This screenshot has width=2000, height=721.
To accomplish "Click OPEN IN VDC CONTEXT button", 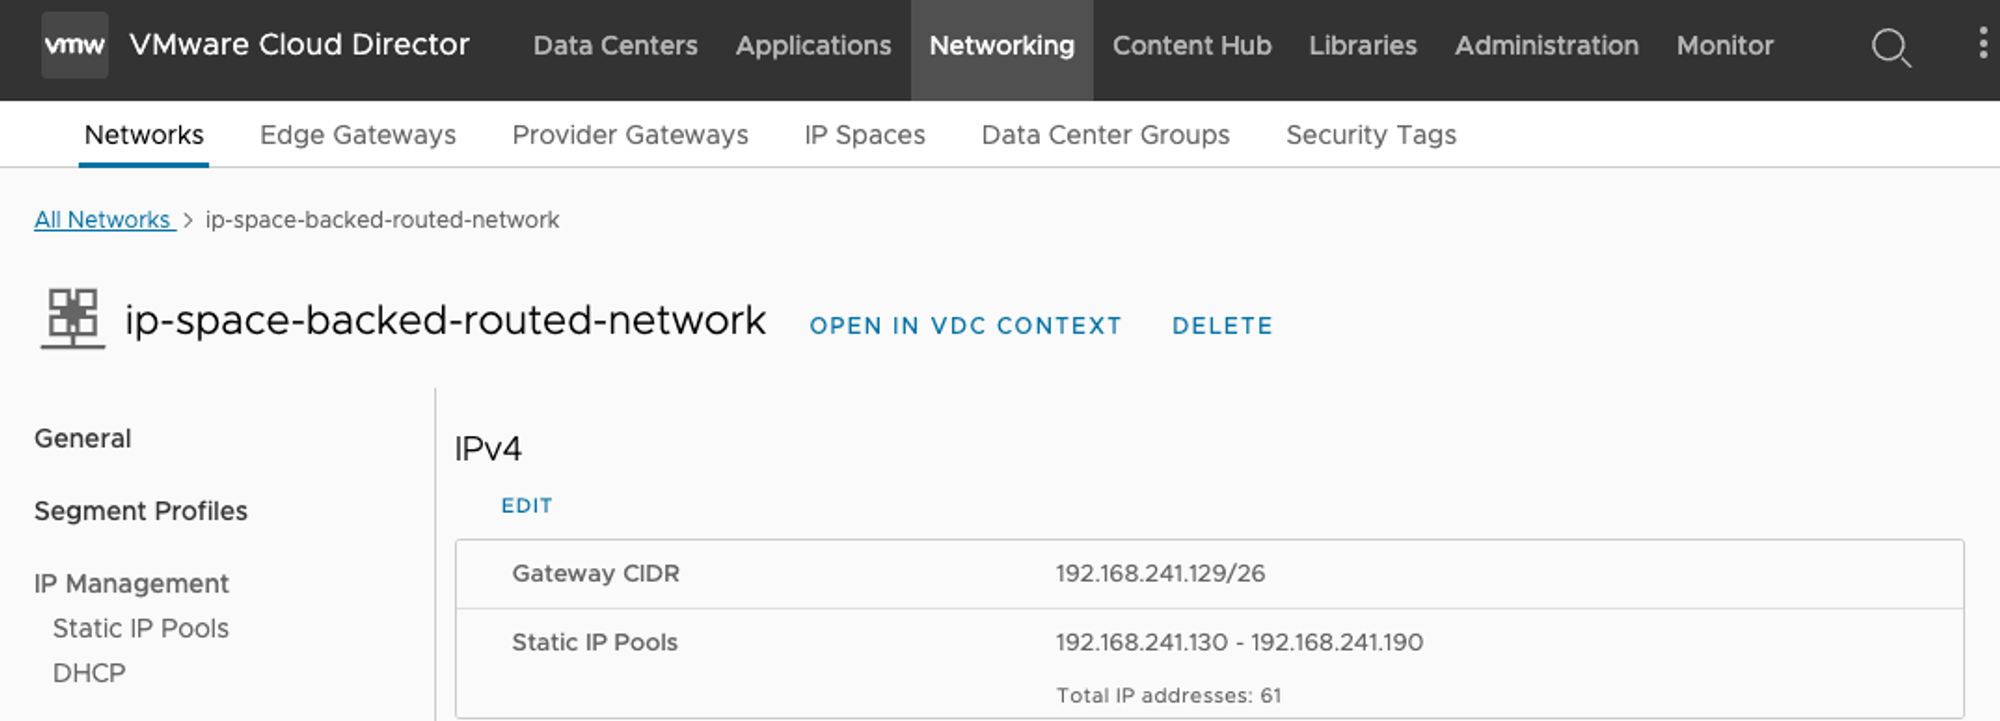I will (x=965, y=326).
